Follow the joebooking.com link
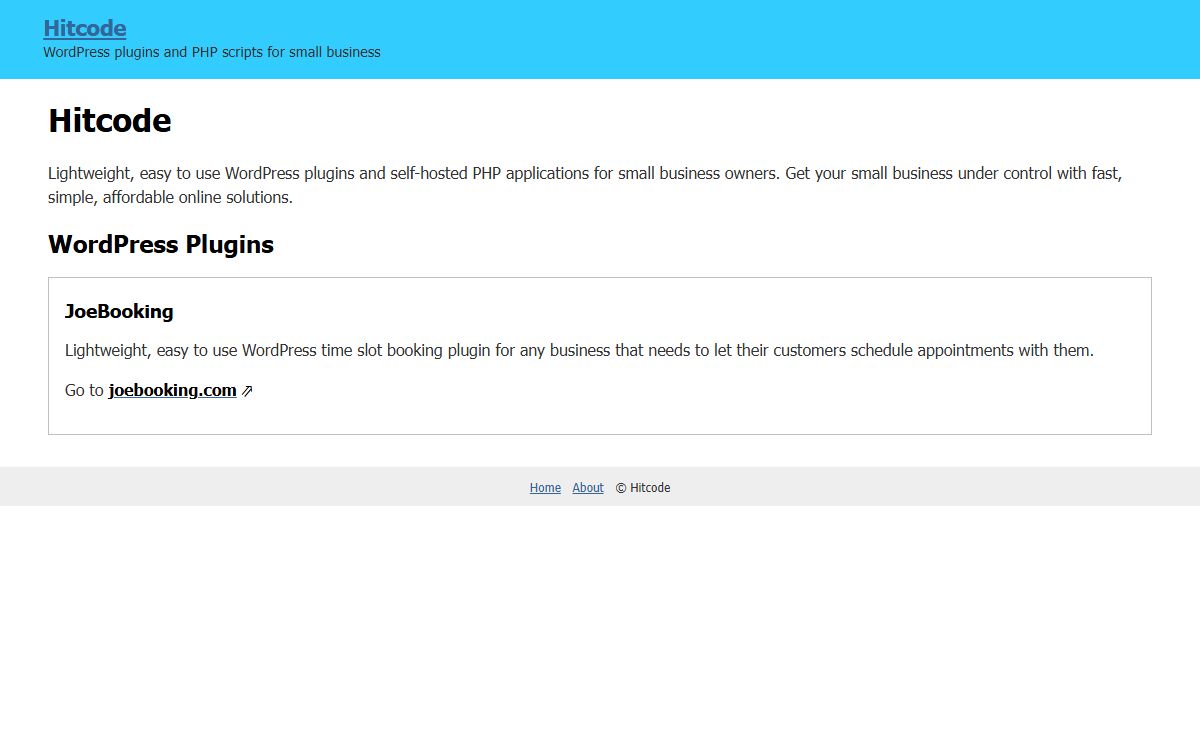This screenshot has height=740, width=1200. click(172, 390)
